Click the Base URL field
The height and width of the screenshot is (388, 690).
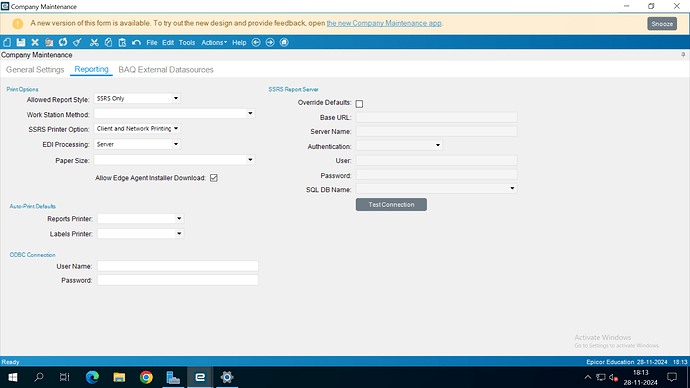tap(437, 117)
